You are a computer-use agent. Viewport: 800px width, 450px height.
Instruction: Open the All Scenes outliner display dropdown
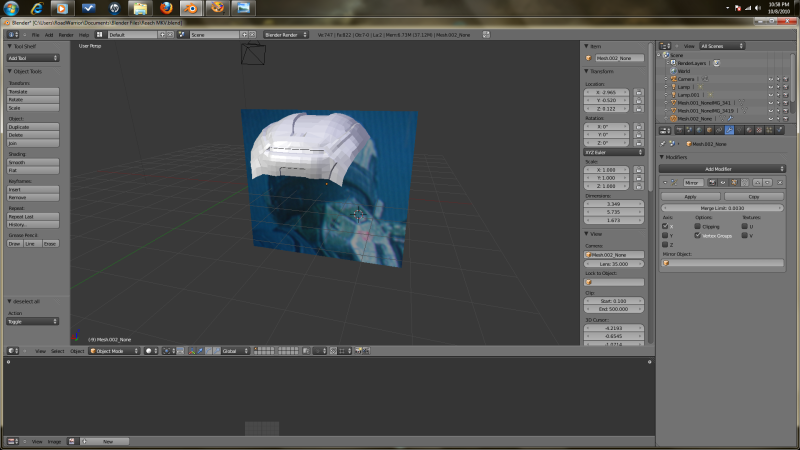[x=722, y=46]
